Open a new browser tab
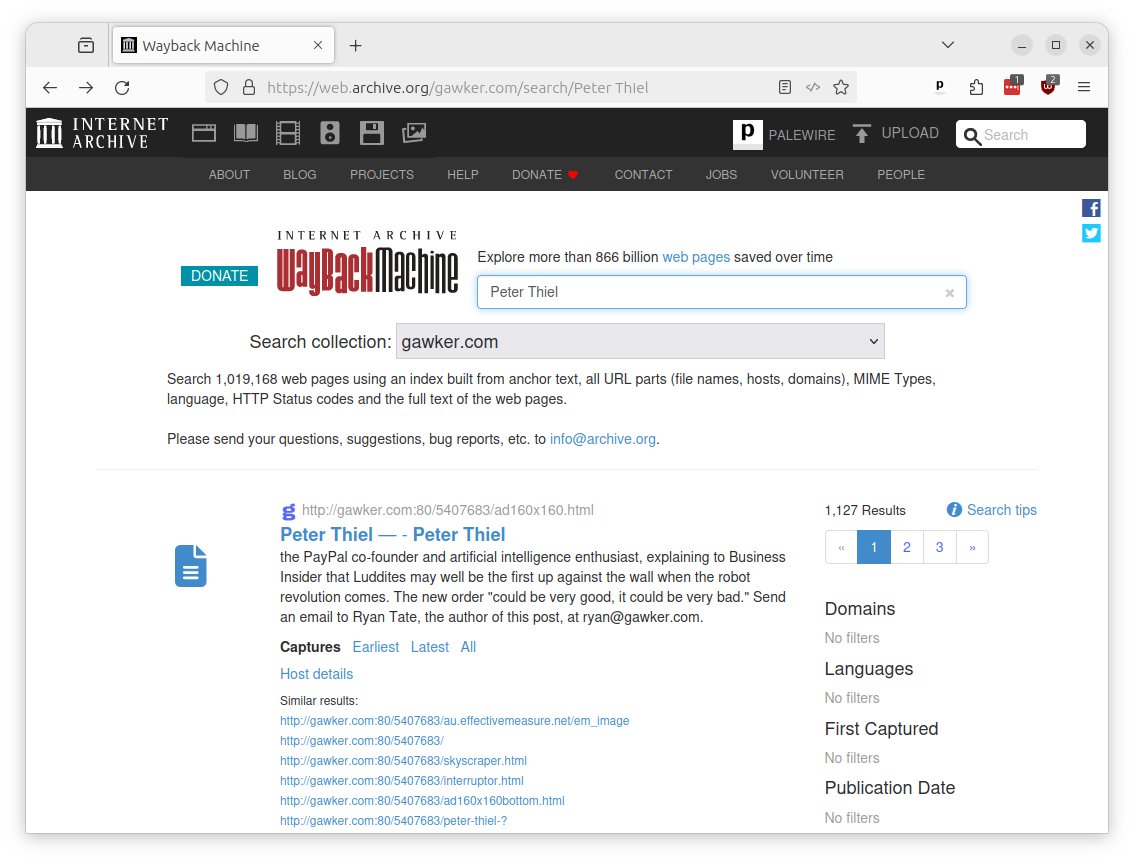This screenshot has width=1134, height=862. pos(355,46)
